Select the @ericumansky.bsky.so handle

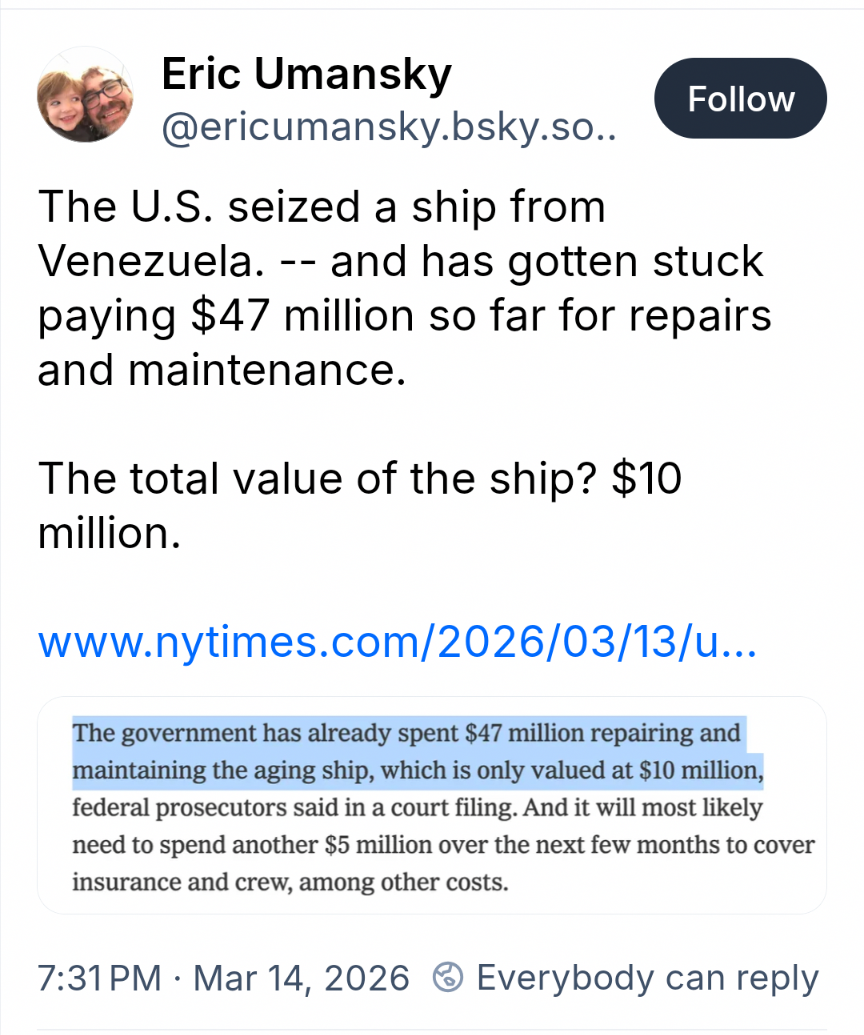point(388,131)
